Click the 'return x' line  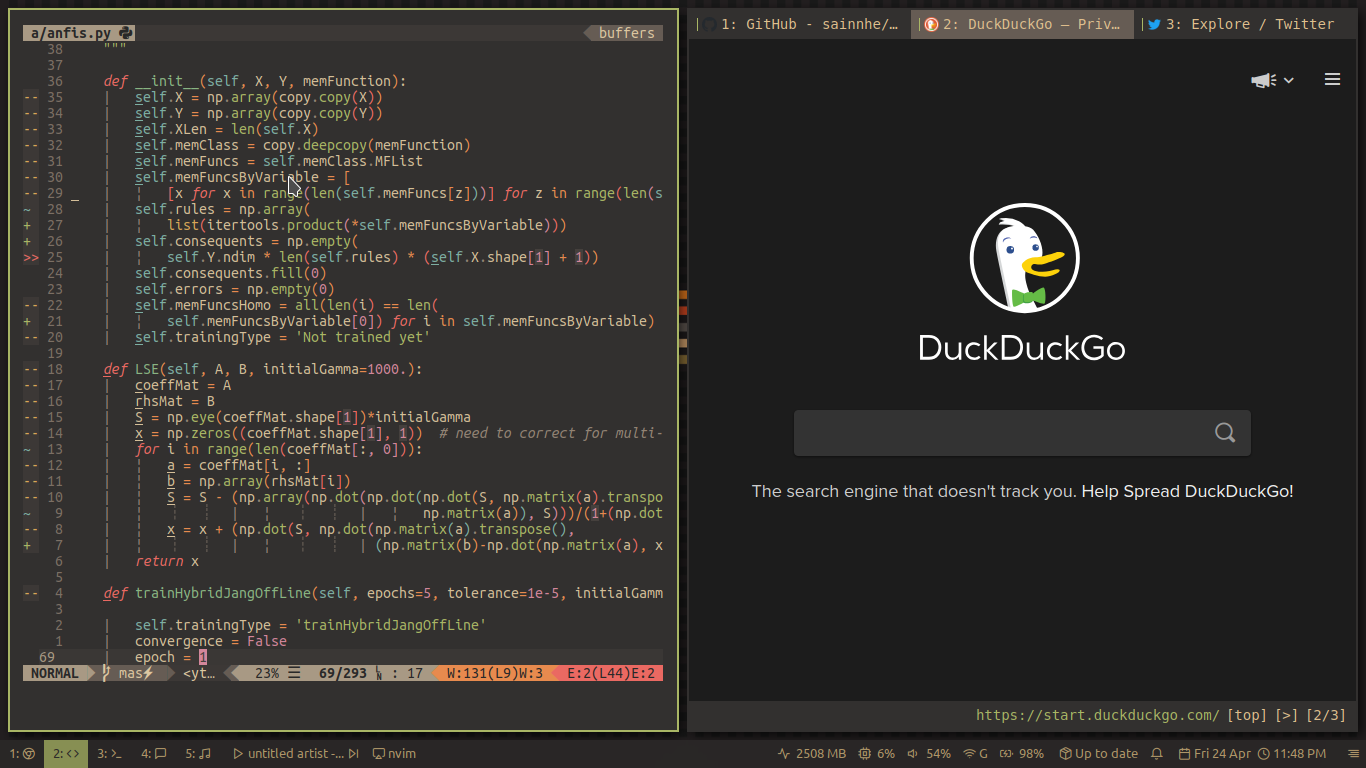(167, 561)
